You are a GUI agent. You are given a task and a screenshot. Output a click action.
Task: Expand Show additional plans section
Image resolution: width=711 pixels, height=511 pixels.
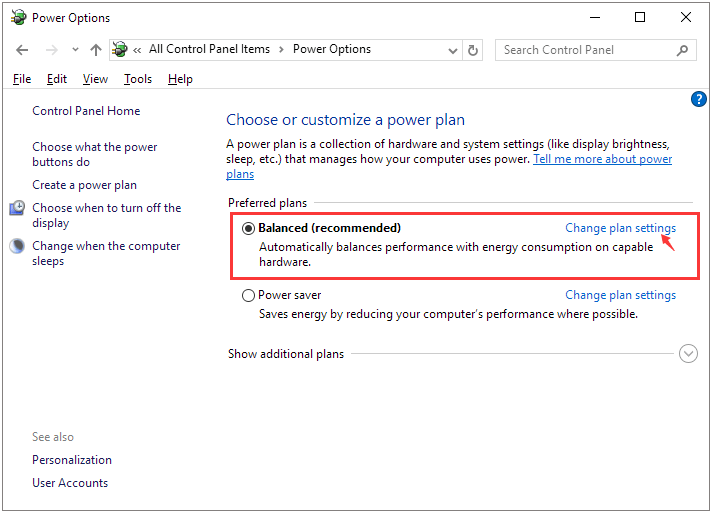687,354
